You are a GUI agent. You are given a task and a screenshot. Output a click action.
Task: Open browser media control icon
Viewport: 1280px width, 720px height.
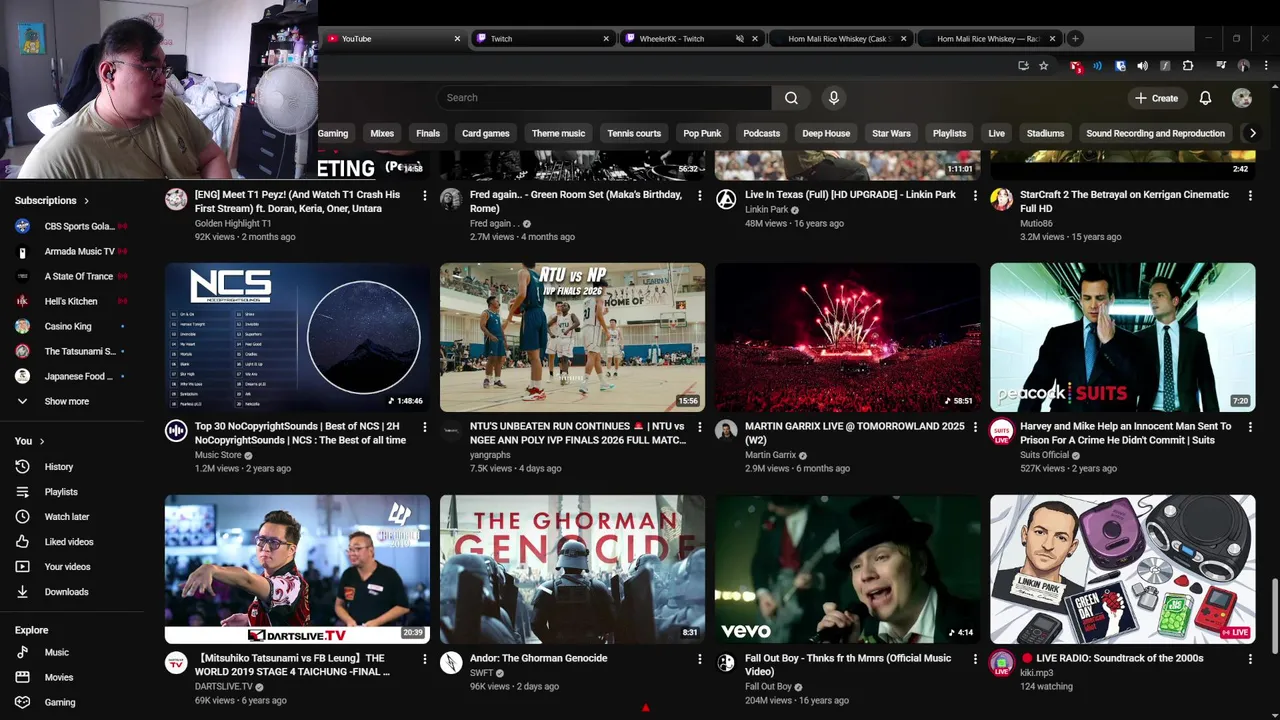tap(1221, 66)
